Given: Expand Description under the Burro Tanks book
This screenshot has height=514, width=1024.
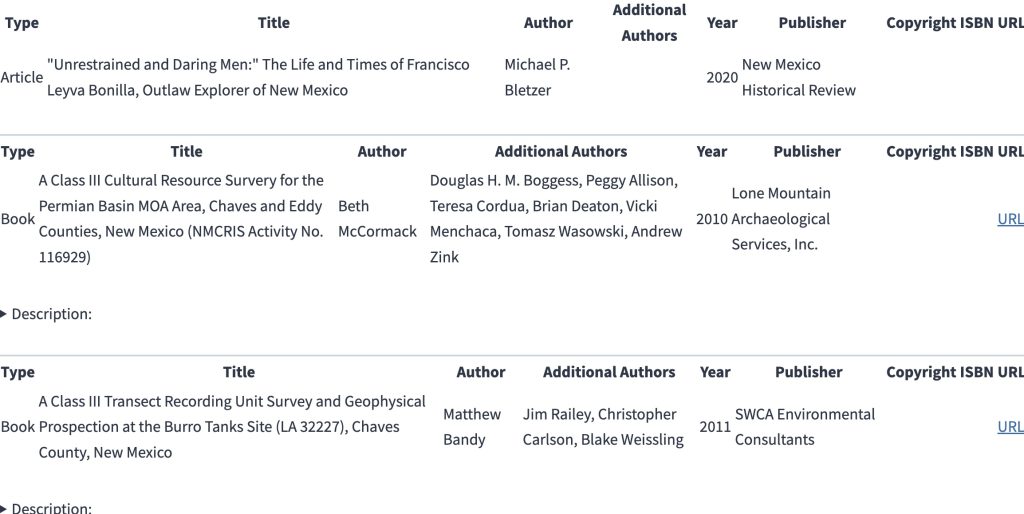Looking at the screenshot, I should coord(51,508).
